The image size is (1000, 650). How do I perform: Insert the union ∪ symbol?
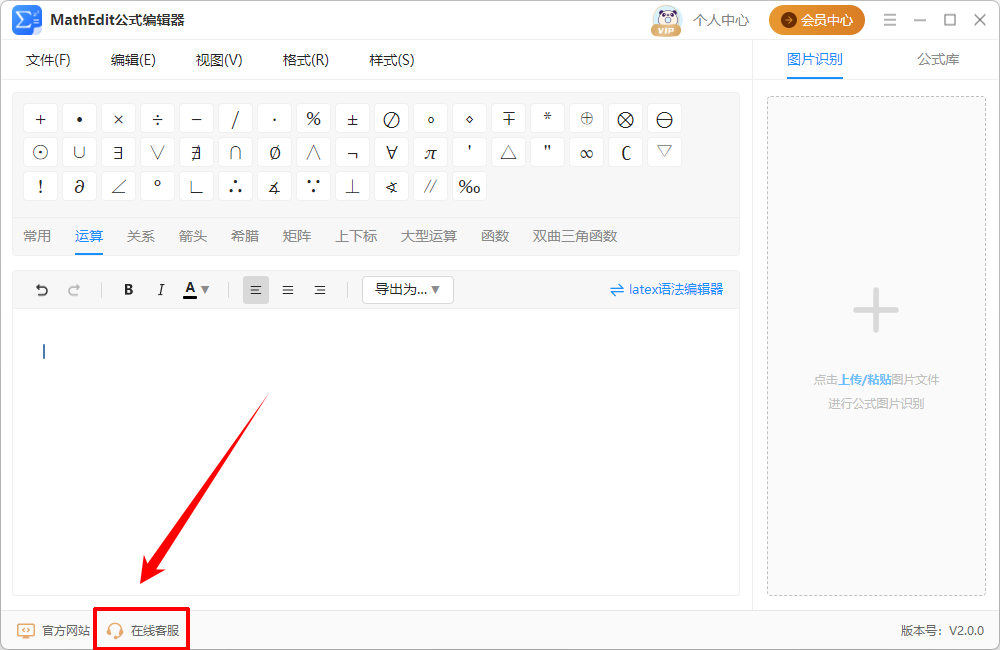tap(79, 152)
